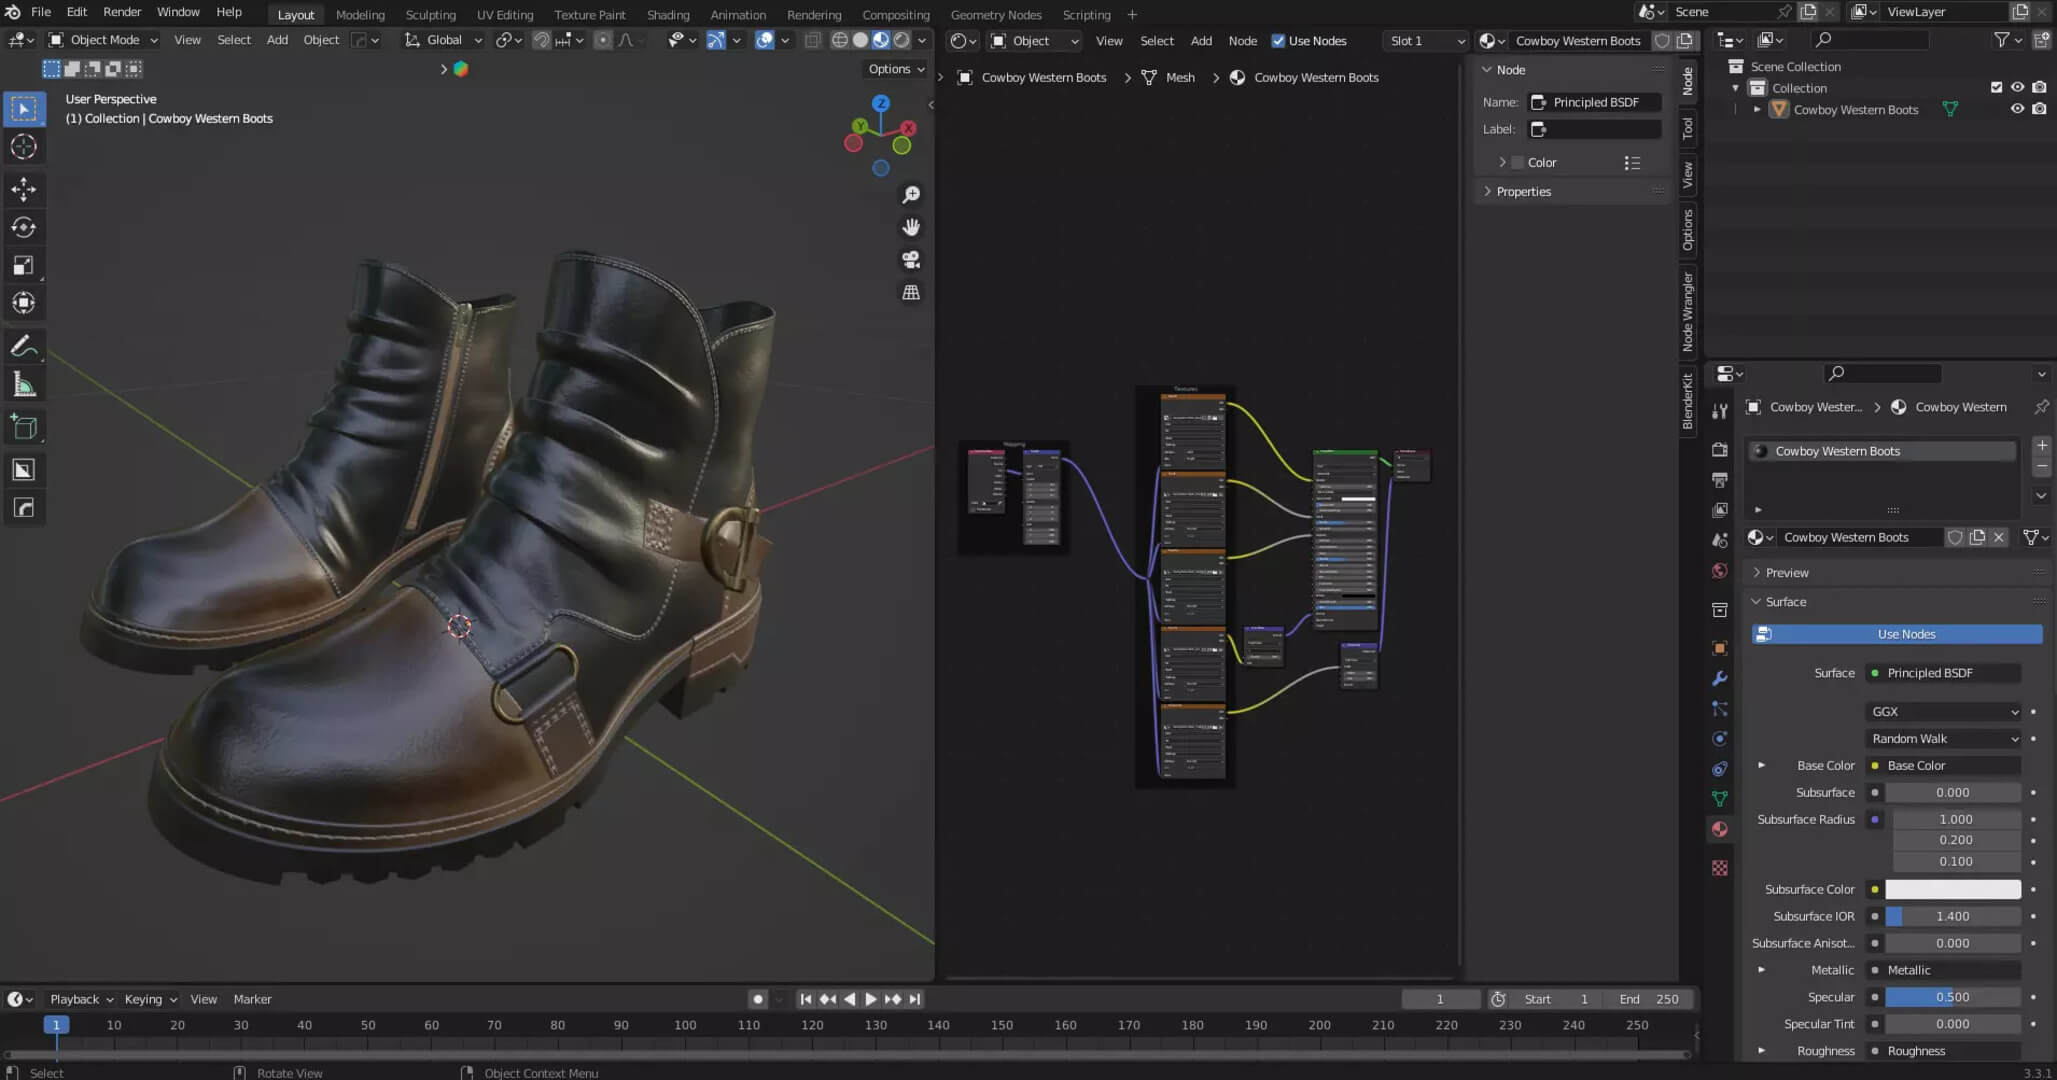Adjust the Specular 0.500 slider
This screenshot has width=2057, height=1080.
[1953, 997]
